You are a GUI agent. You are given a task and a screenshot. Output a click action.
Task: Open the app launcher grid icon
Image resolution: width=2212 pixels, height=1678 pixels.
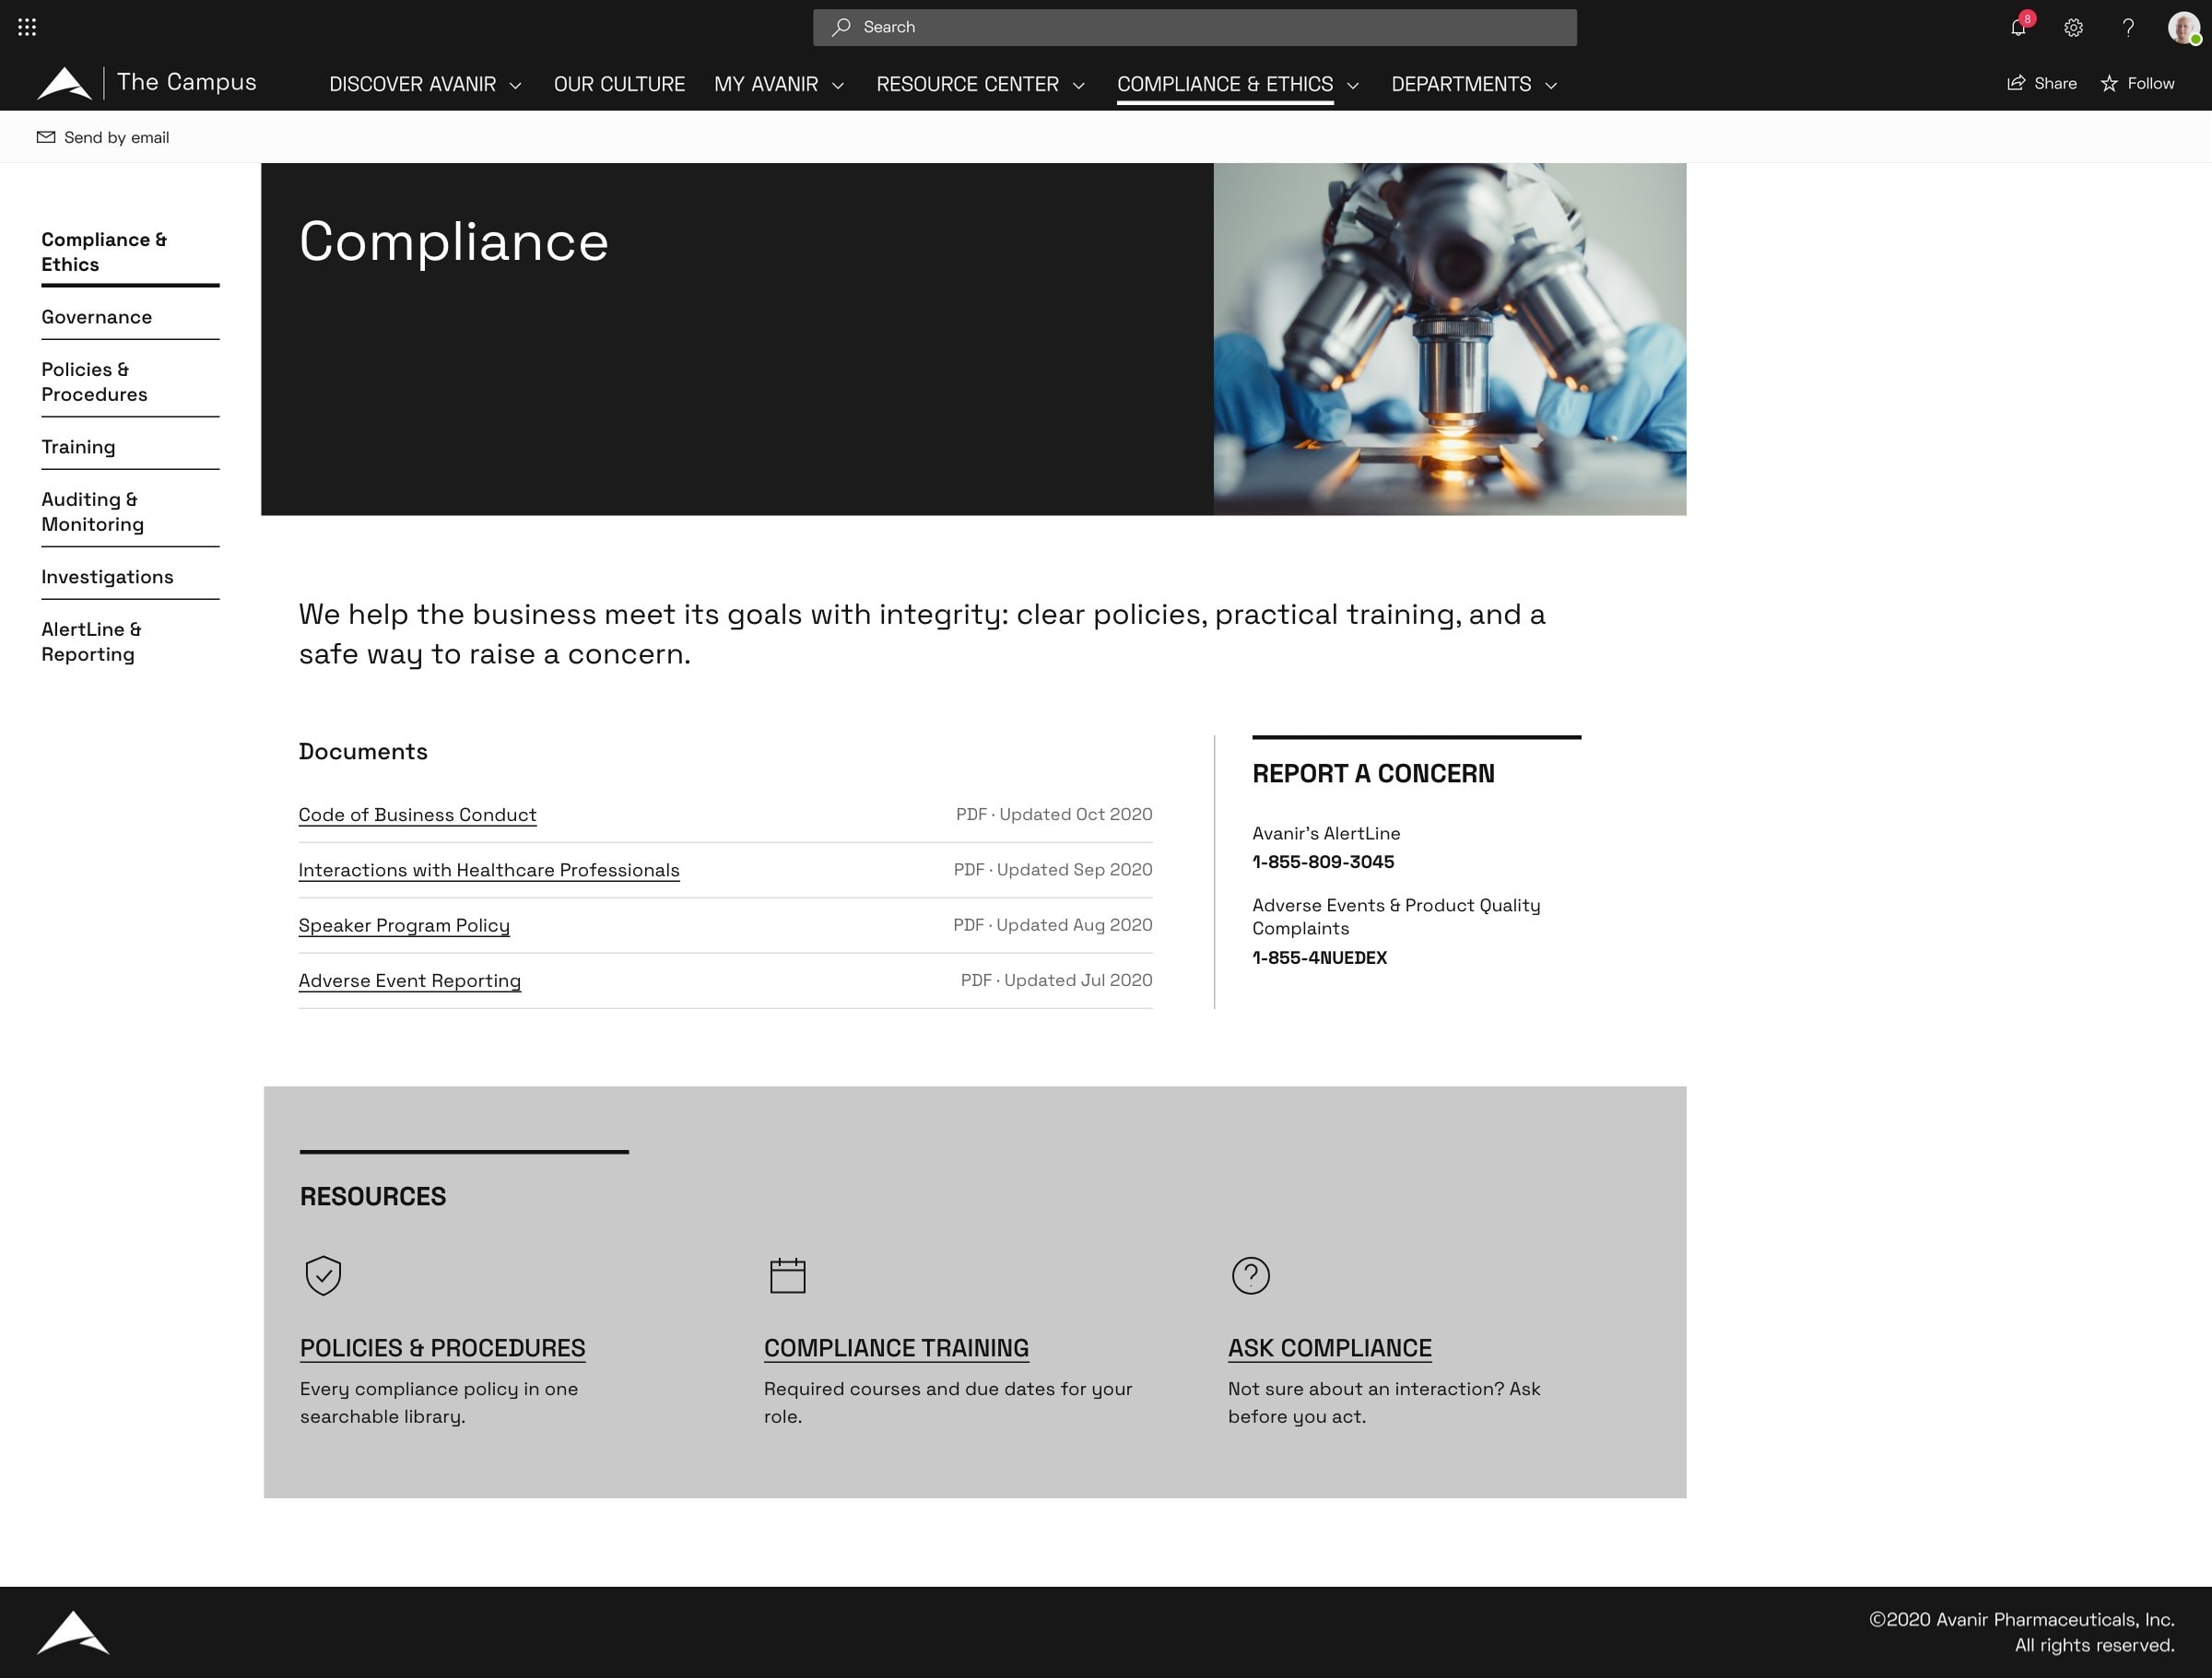click(x=27, y=27)
